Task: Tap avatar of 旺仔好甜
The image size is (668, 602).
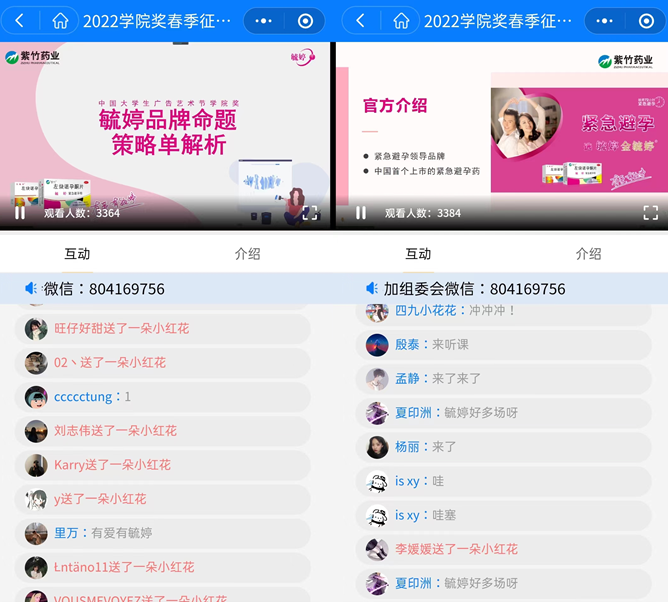Action: pos(36,328)
